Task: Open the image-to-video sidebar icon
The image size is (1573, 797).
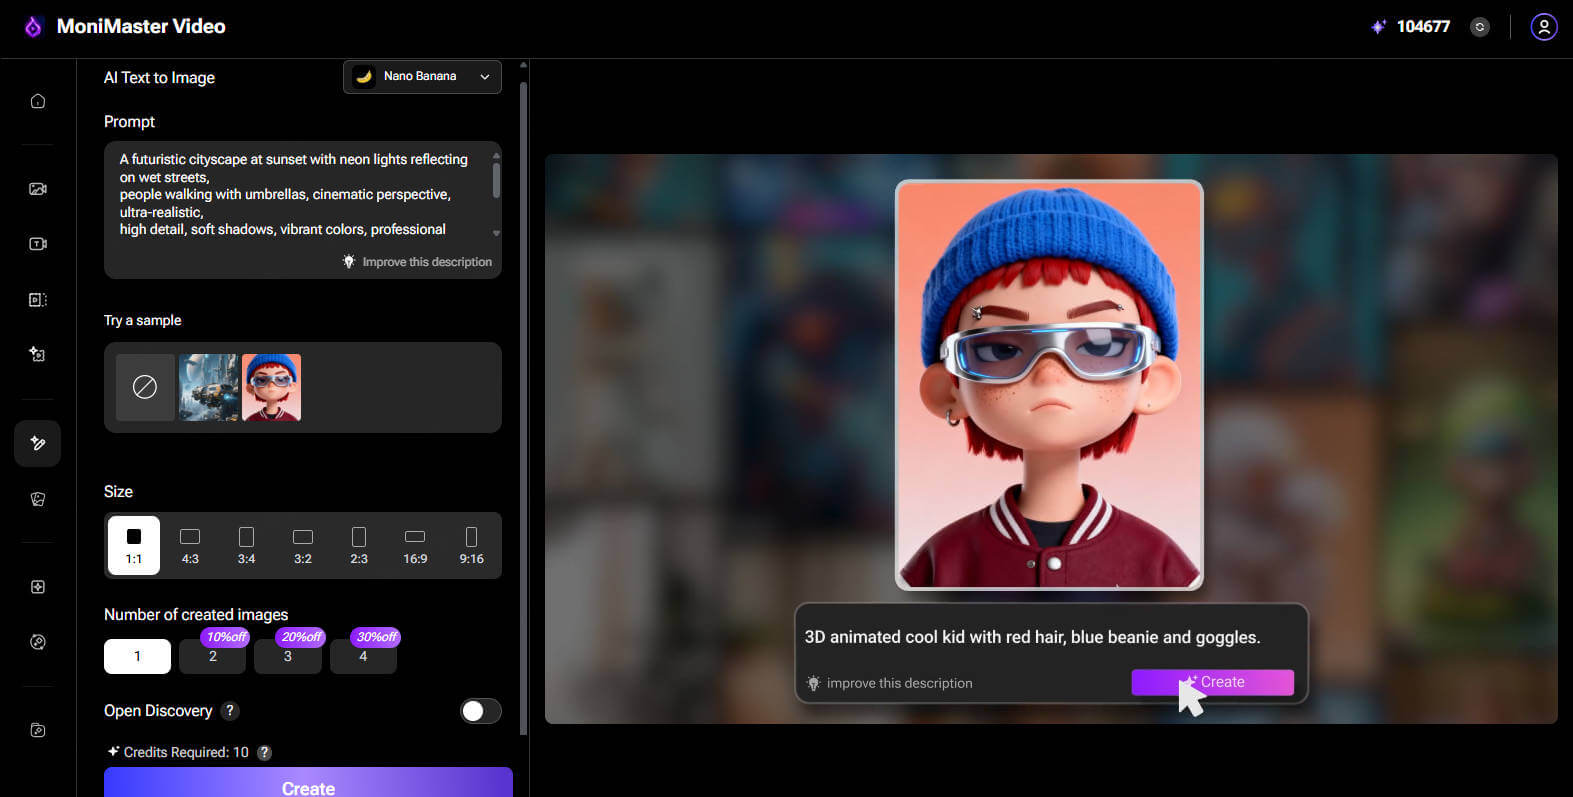Action: click(38, 189)
